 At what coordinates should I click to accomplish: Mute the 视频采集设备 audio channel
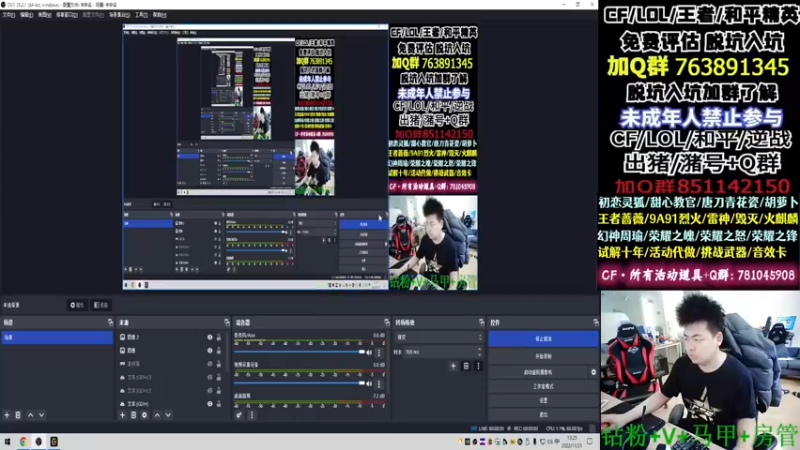click(x=369, y=384)
